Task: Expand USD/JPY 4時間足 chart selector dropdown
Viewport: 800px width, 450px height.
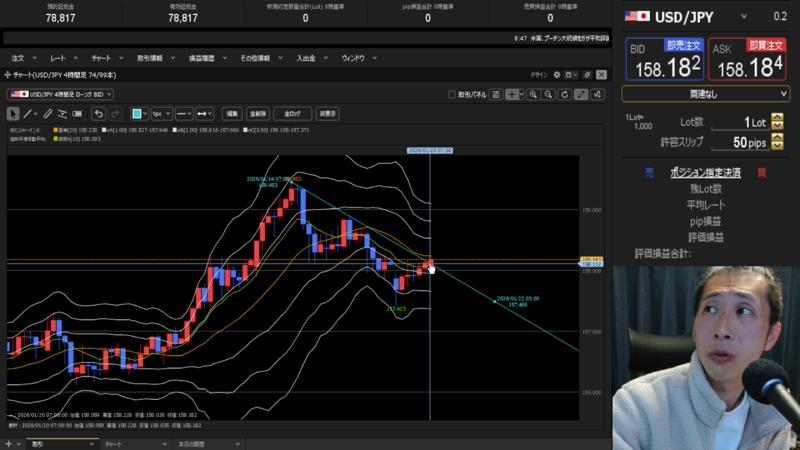Action: coord(60,94)
